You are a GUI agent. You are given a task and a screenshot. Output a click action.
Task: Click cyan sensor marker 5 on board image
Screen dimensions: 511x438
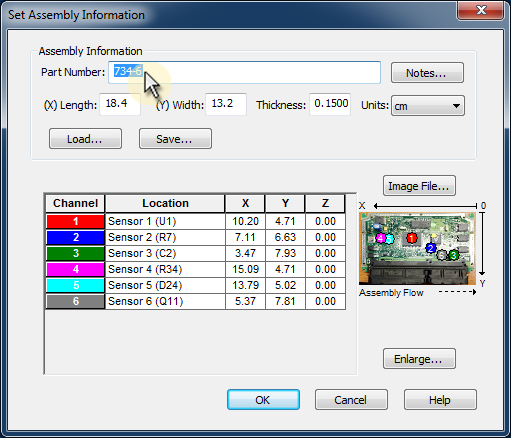pos(389,239)
